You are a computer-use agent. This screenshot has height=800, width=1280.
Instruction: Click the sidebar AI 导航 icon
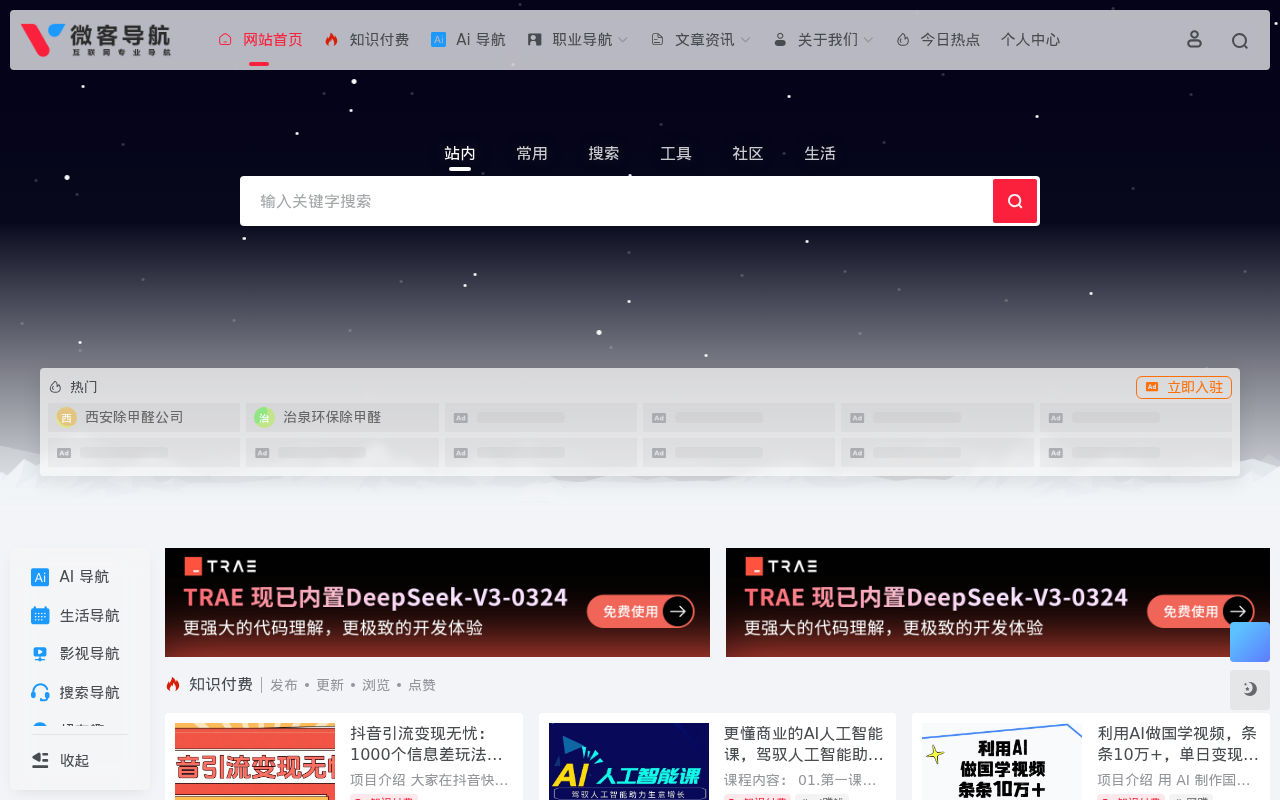click(x=40, y=577)
